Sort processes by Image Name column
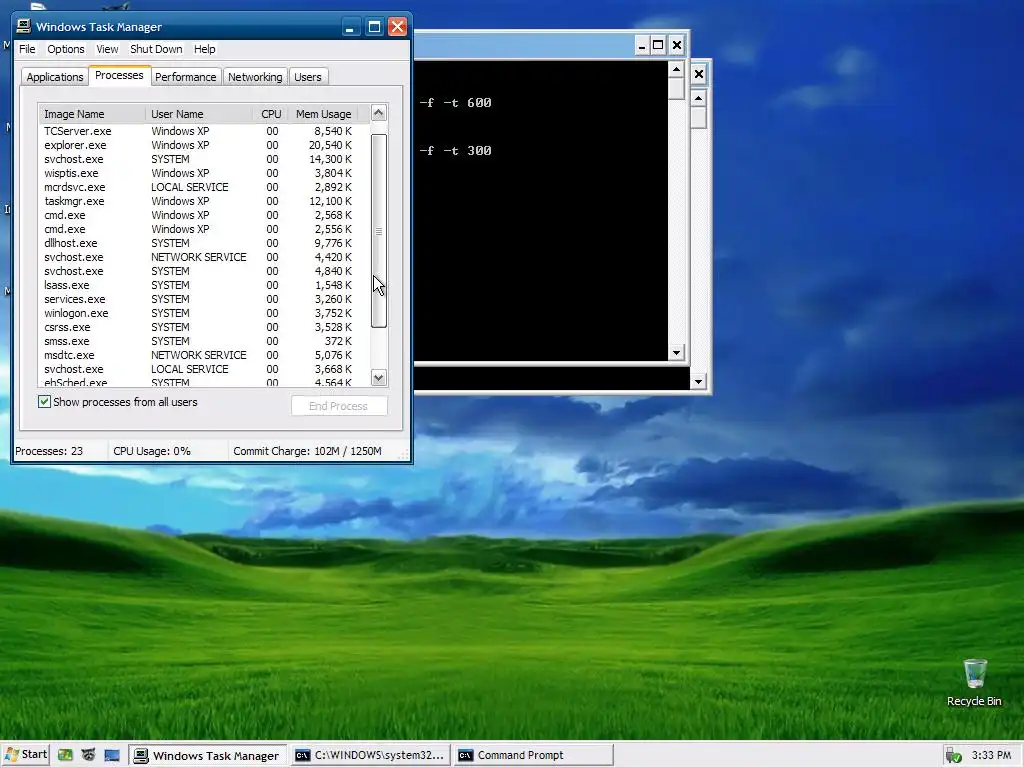 click(92, 114)
